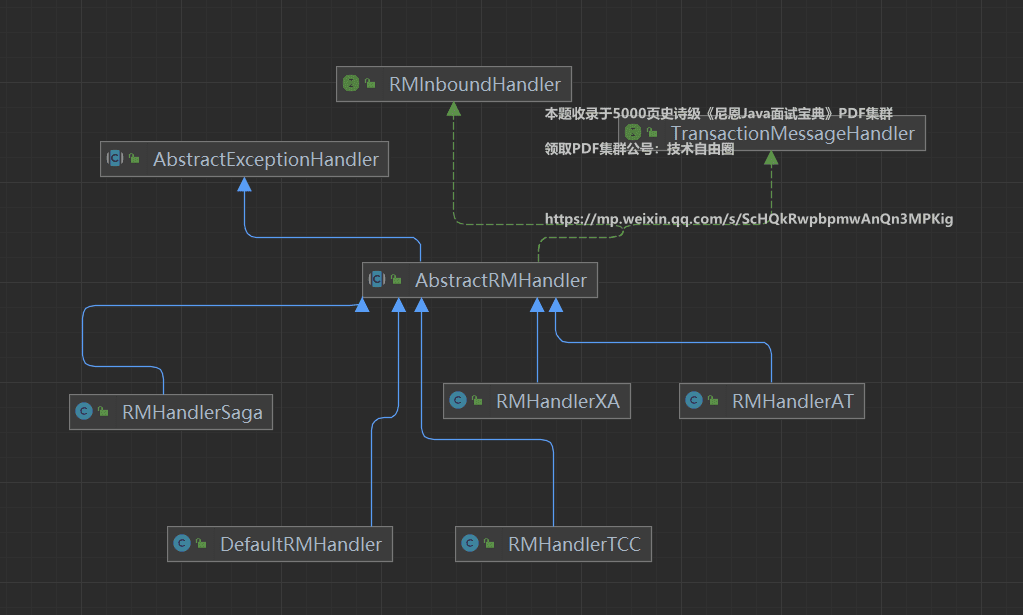
Task: Click the RMHandlerTCC label text
Action: click(574, 544)
